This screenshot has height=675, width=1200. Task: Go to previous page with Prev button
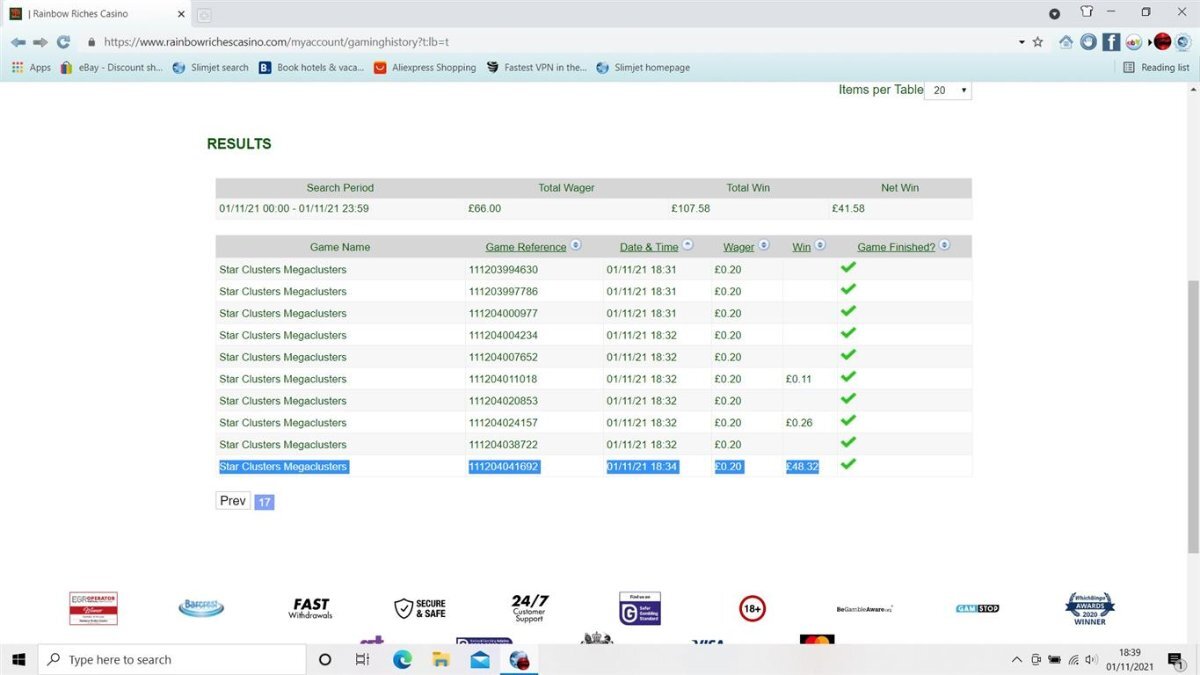pos(233,501)
